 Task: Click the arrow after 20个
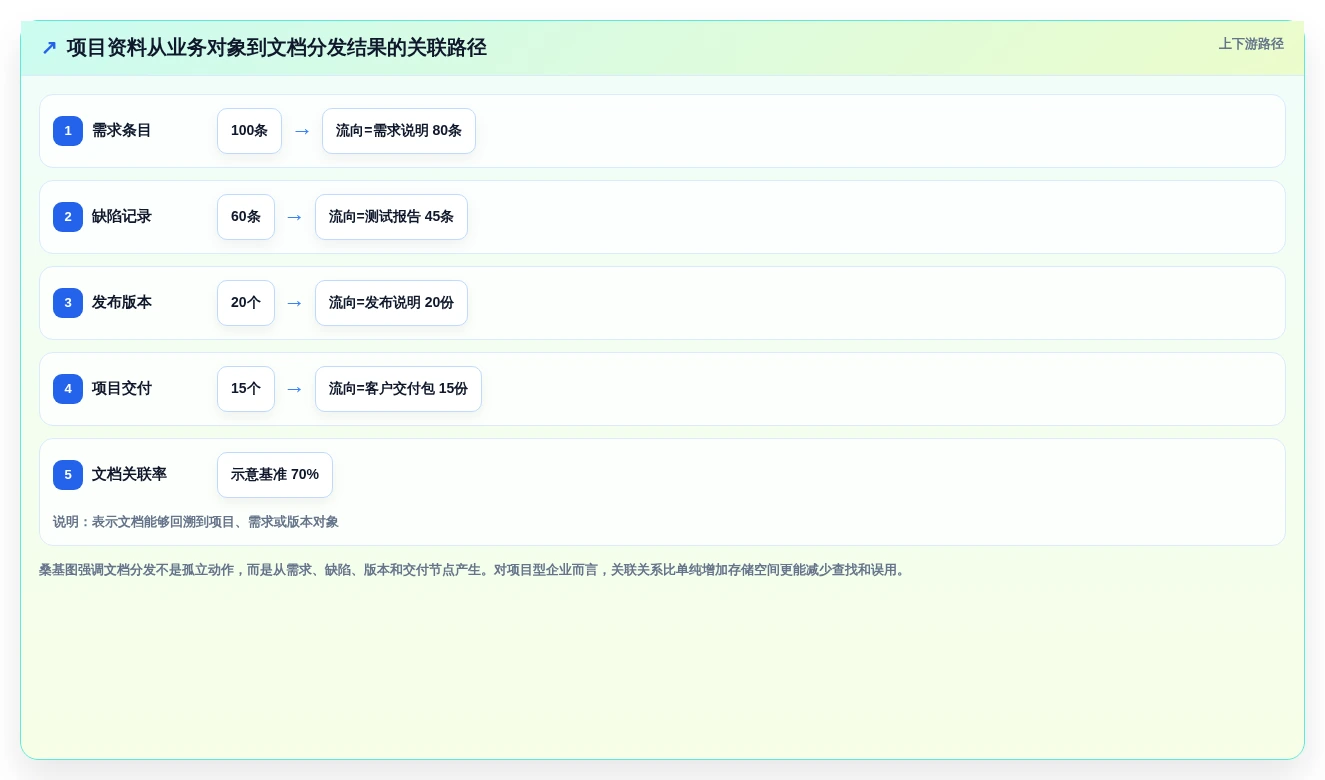pyautogui.click(x=295, y=303)
